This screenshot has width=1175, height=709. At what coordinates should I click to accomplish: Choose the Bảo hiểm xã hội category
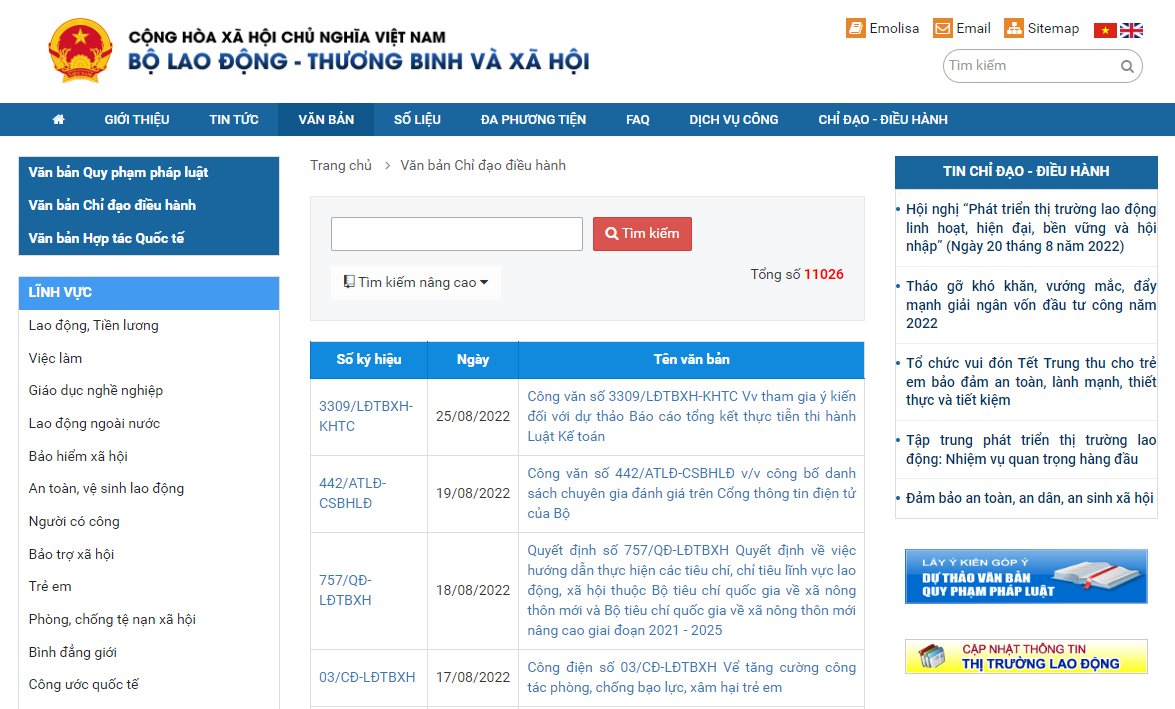78,456
